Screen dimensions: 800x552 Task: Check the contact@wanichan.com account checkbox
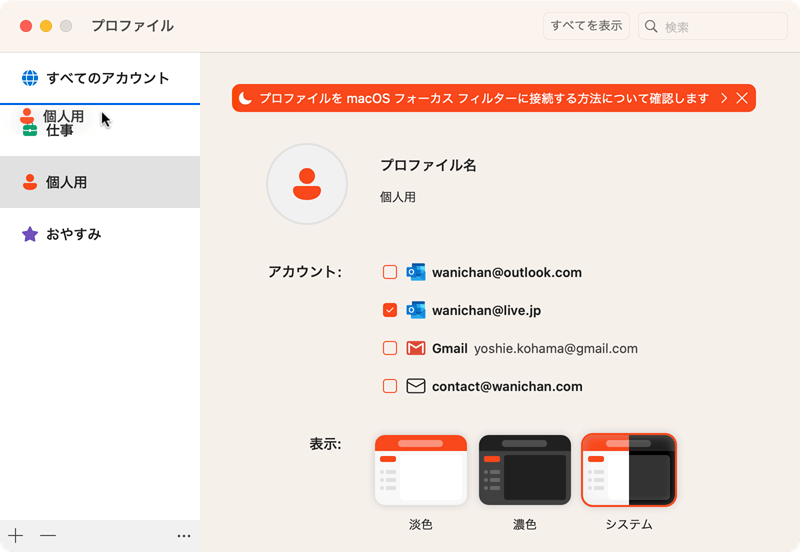coord(390,386)
